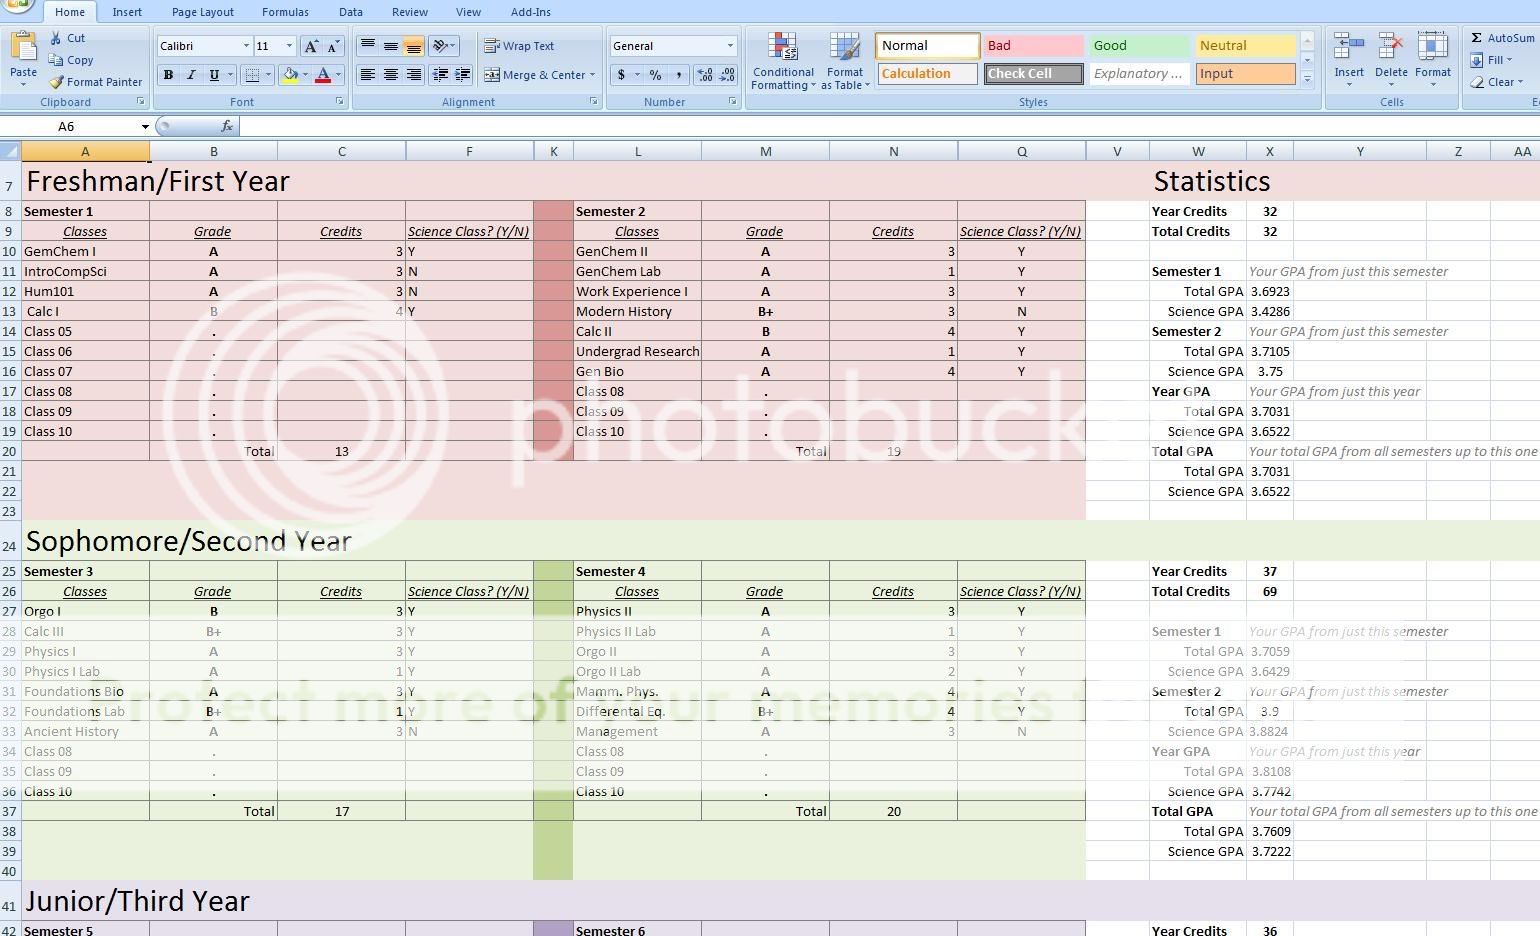Apply Comma Style number format
The width and height of the screenshot is (1540, 936).
pos(678,75)
